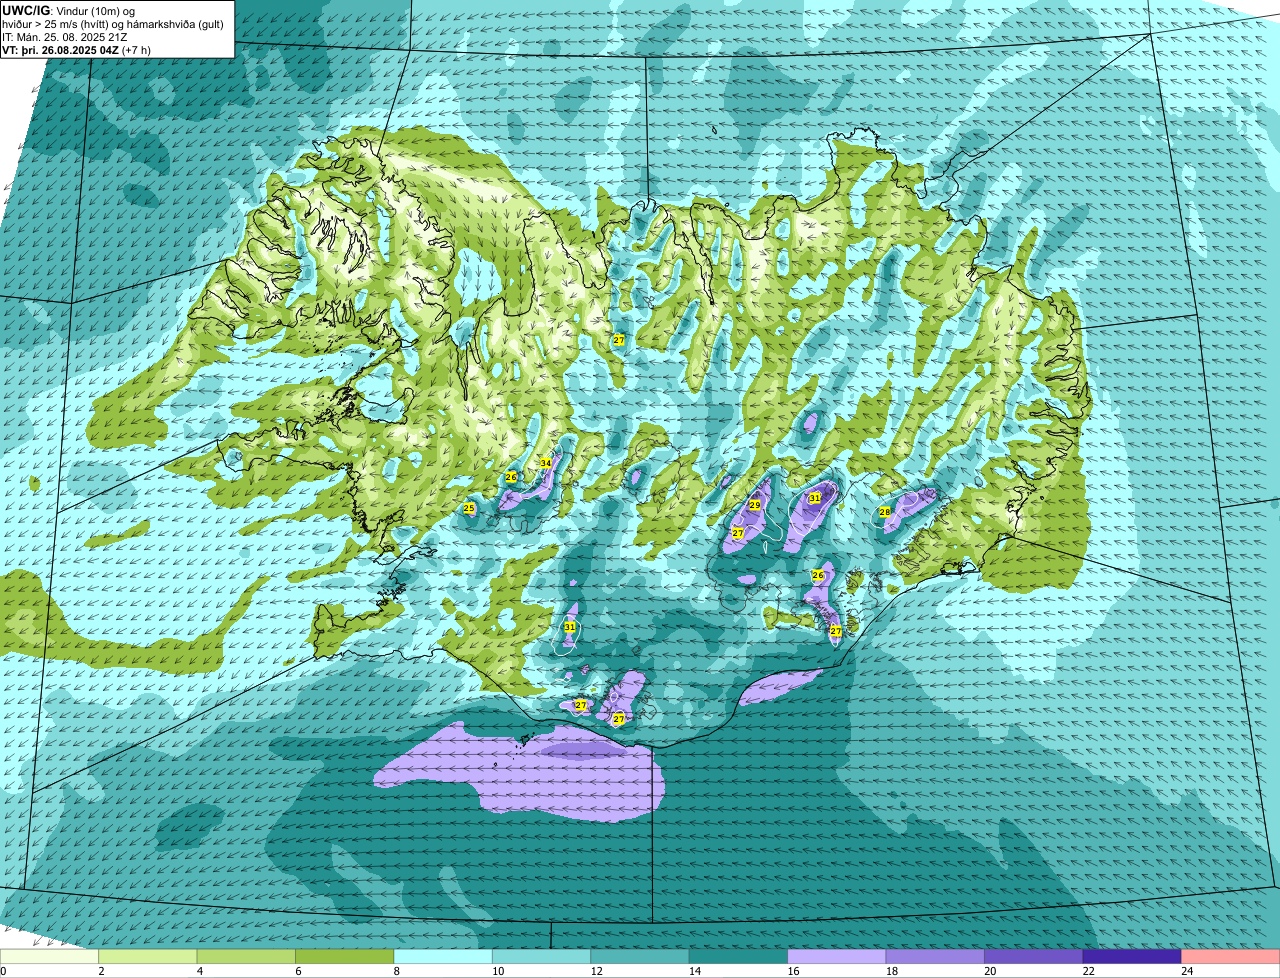Click the 31 gust label beside the 29

[x=815, y=498]
